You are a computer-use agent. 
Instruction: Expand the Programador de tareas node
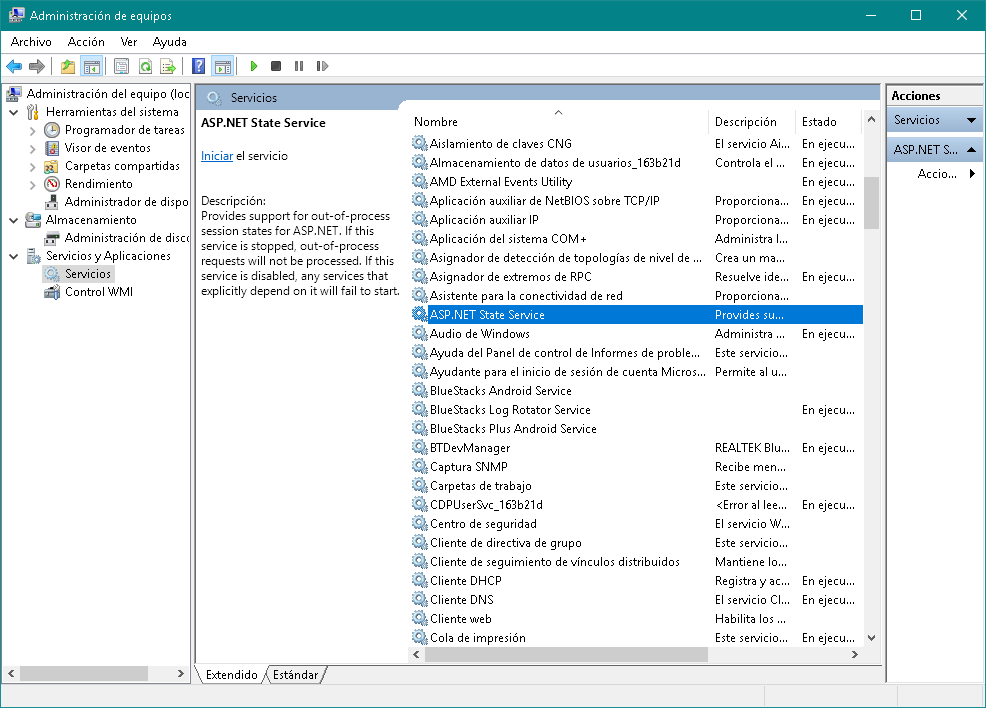pos(33,130)
